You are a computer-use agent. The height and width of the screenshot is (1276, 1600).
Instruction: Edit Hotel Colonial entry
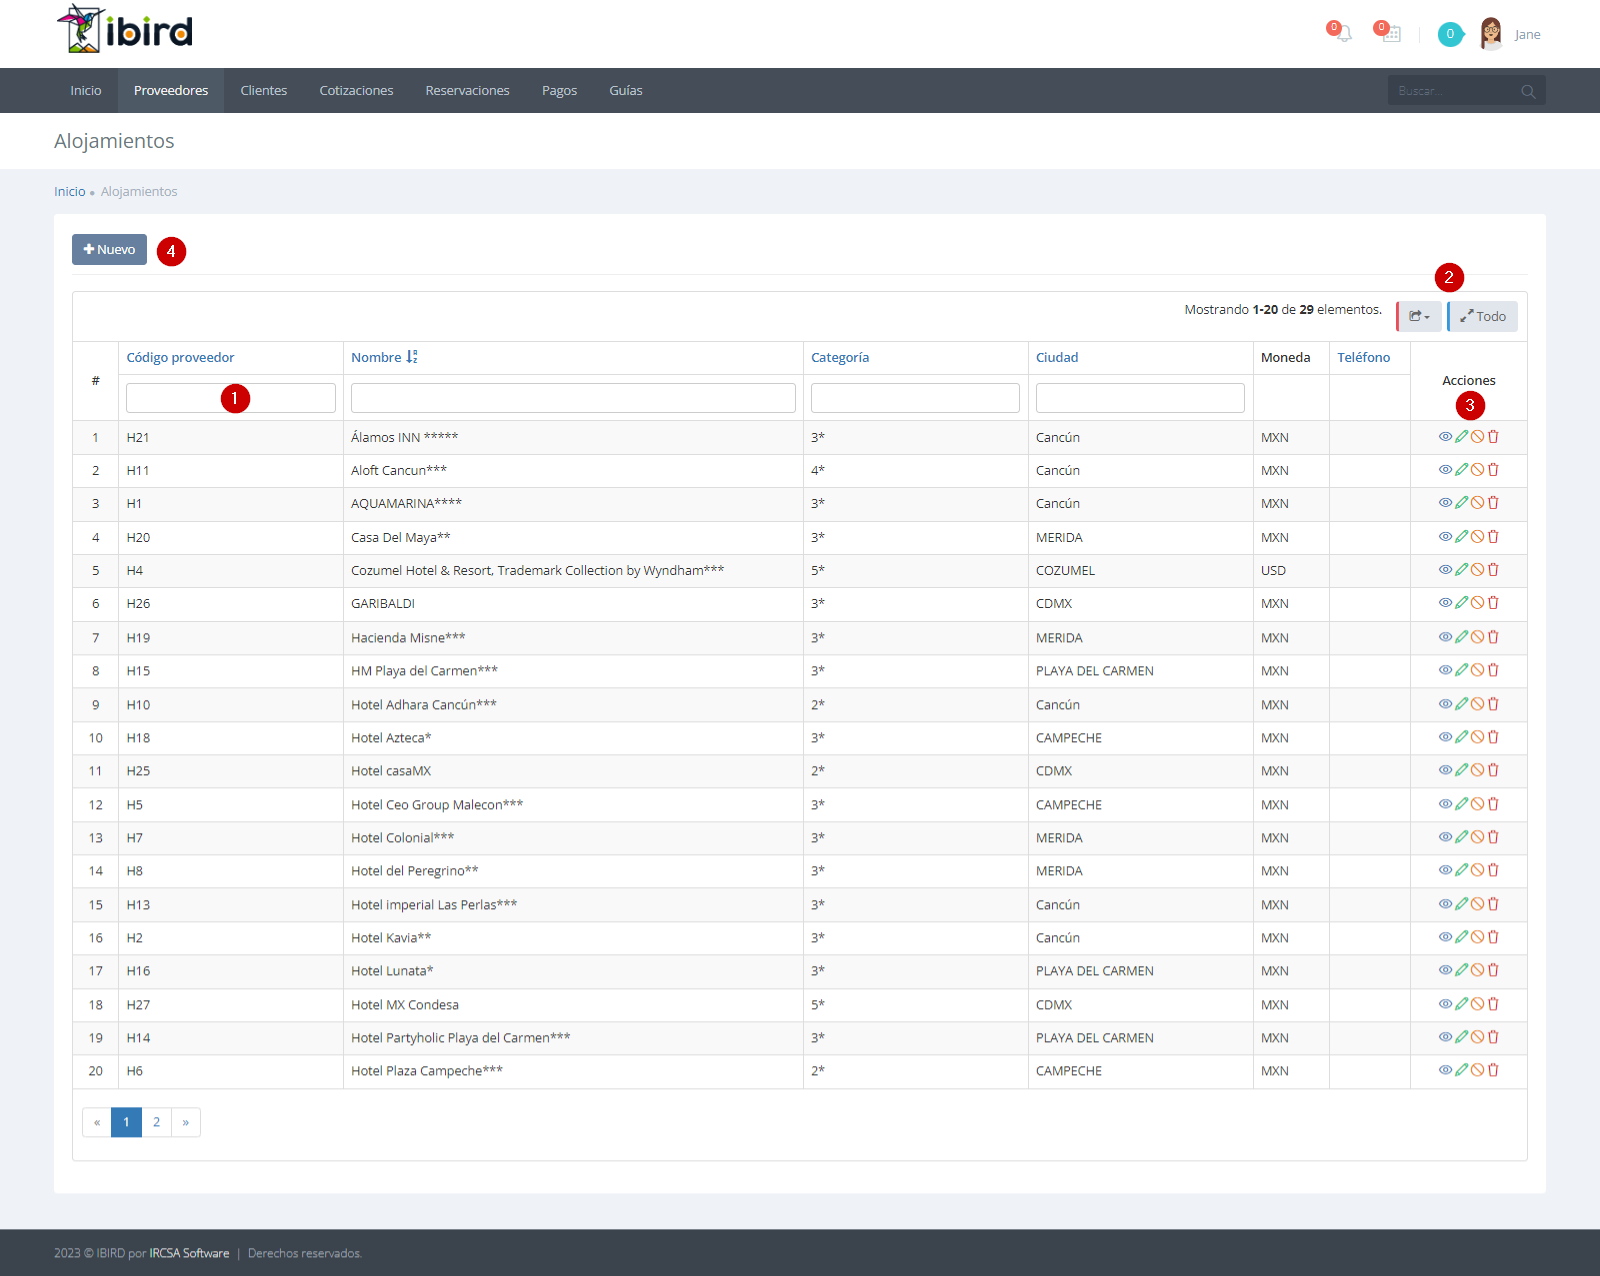coord(1461,837)
